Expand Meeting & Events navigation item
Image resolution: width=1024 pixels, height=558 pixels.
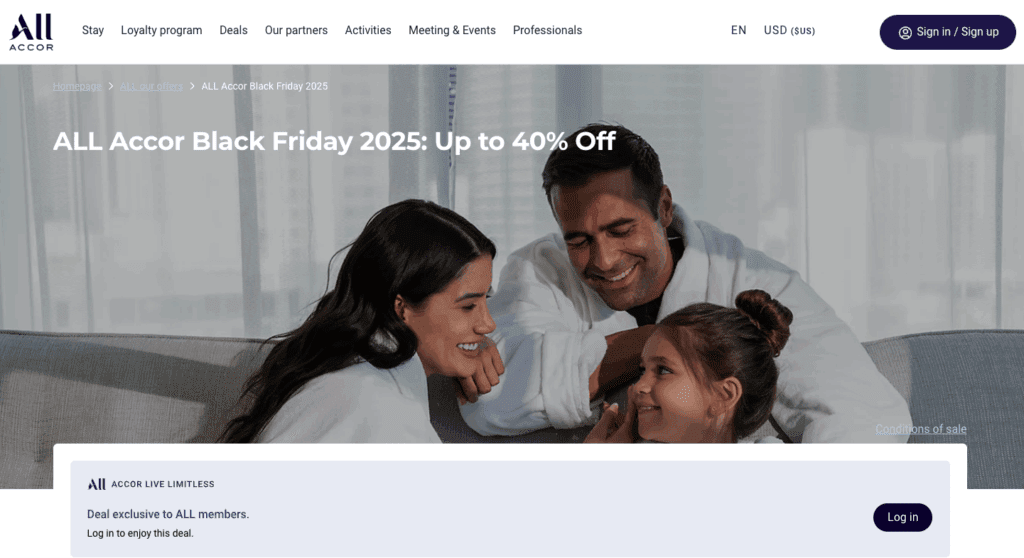pyautogui.click(x=452, y=31)
